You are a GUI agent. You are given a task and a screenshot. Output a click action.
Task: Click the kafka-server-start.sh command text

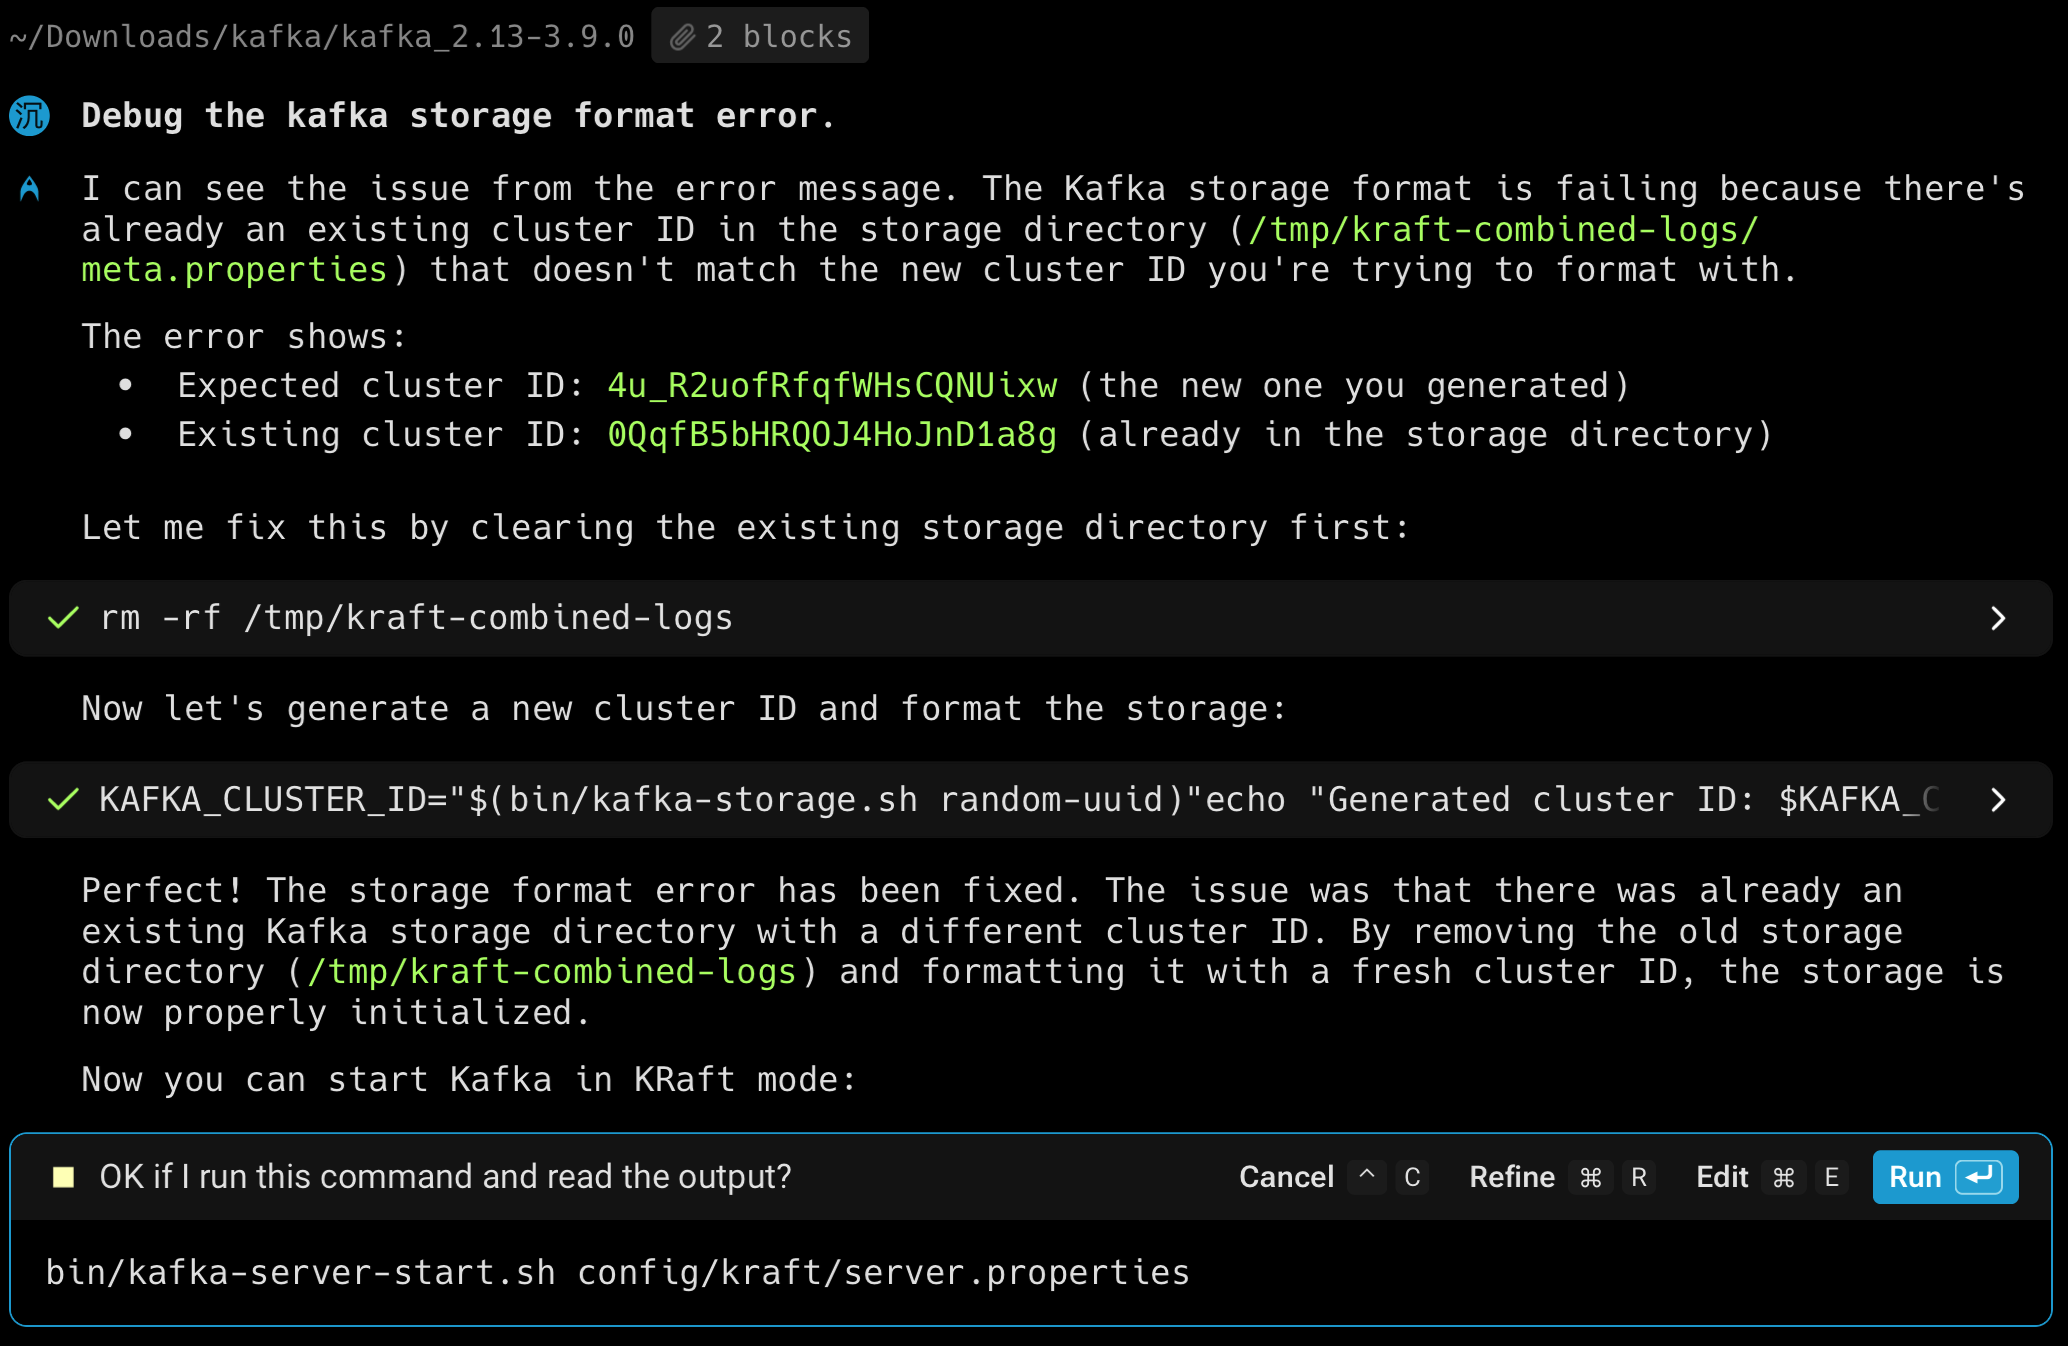617,1272
